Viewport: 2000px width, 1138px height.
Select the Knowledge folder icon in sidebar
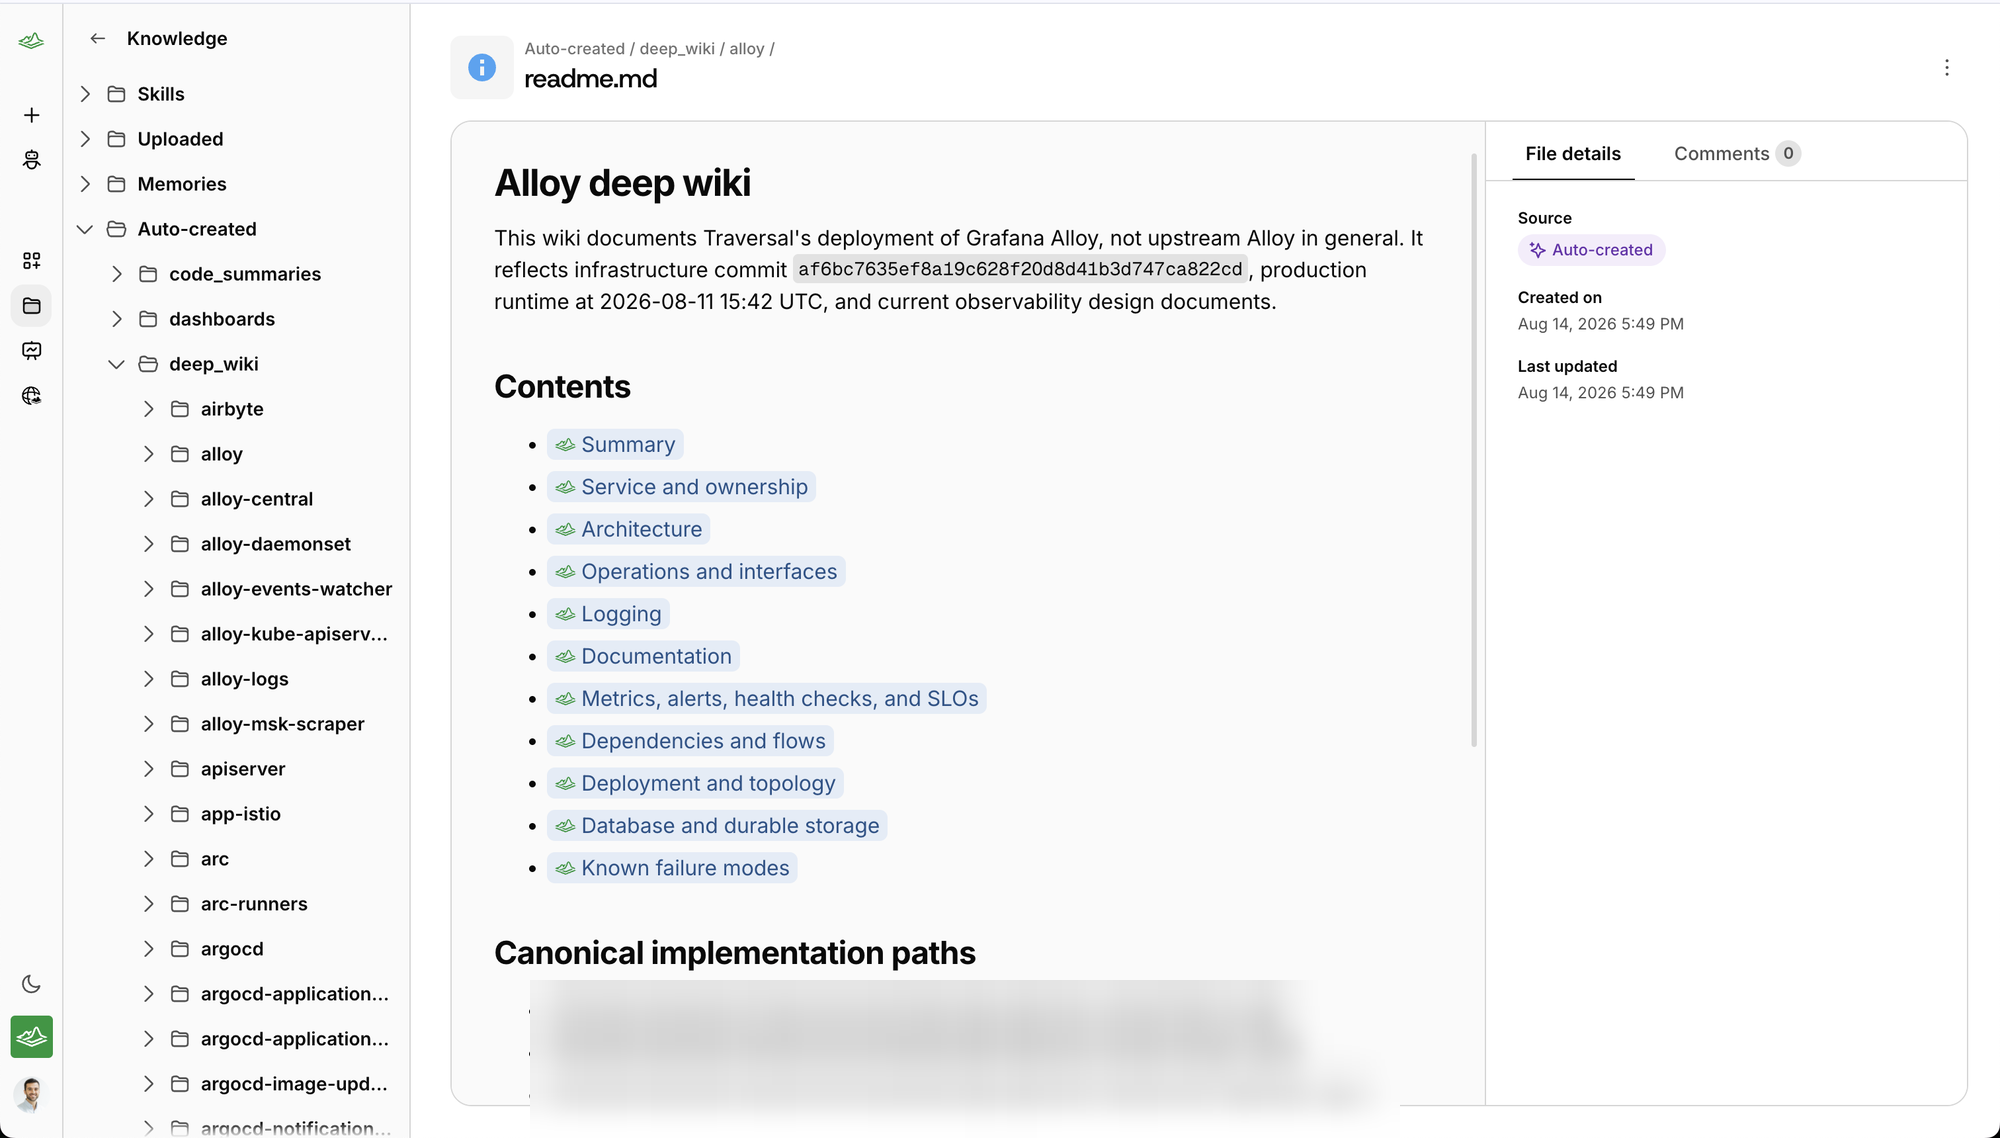[x=31, y=306]
